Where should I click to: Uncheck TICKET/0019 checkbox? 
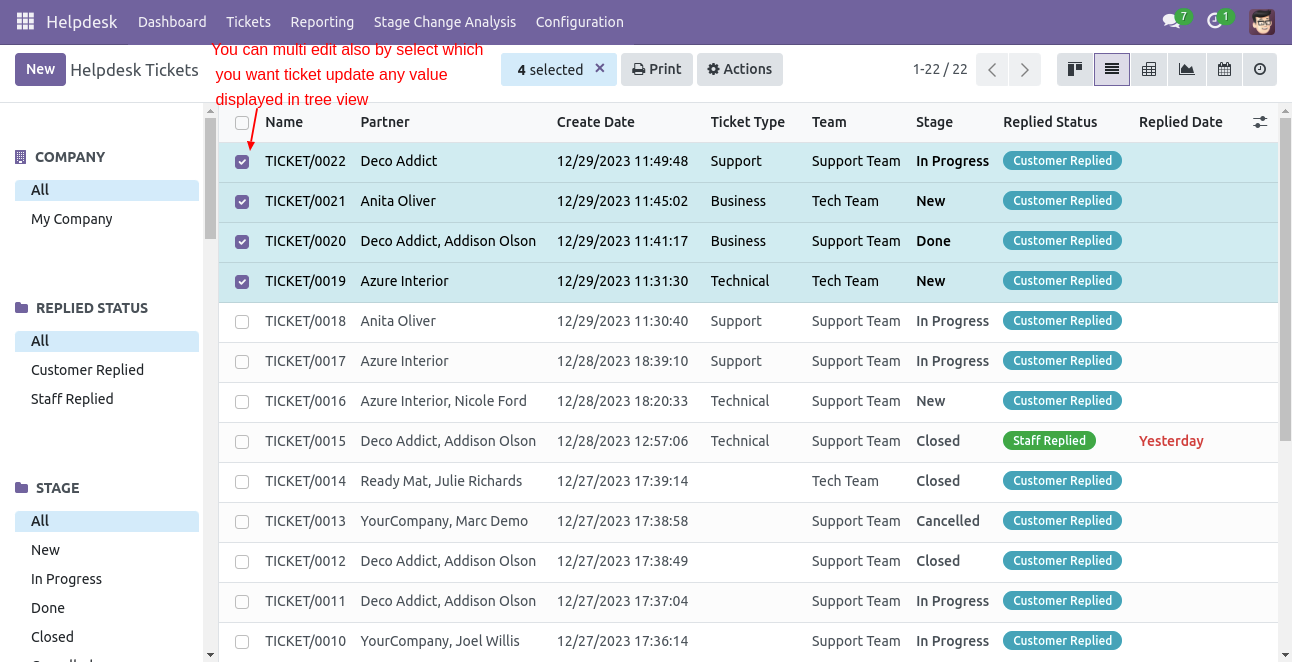[x=242, y=281]
